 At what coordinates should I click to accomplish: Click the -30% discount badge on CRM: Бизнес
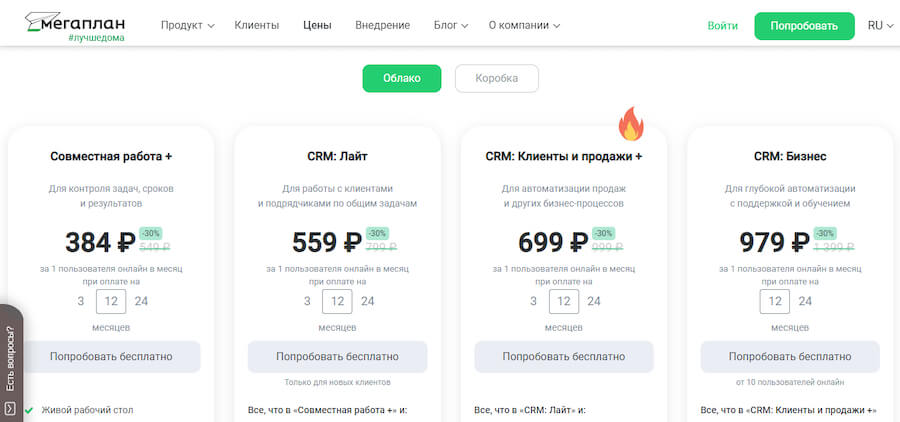[826, 233]
